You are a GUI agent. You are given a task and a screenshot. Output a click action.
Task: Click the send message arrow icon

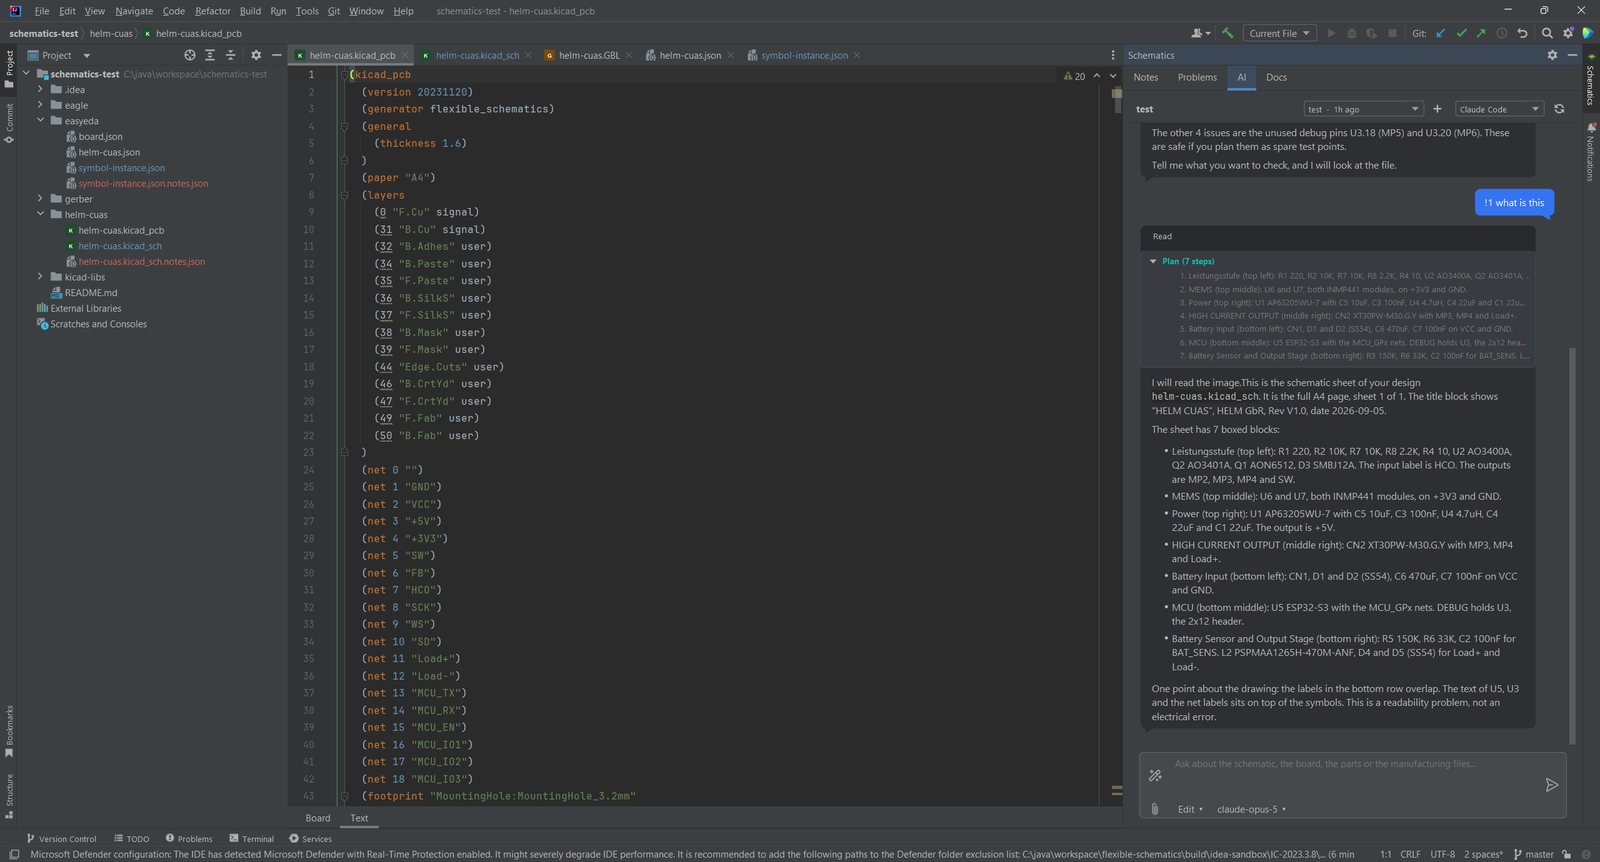(x=1551, y=785)
